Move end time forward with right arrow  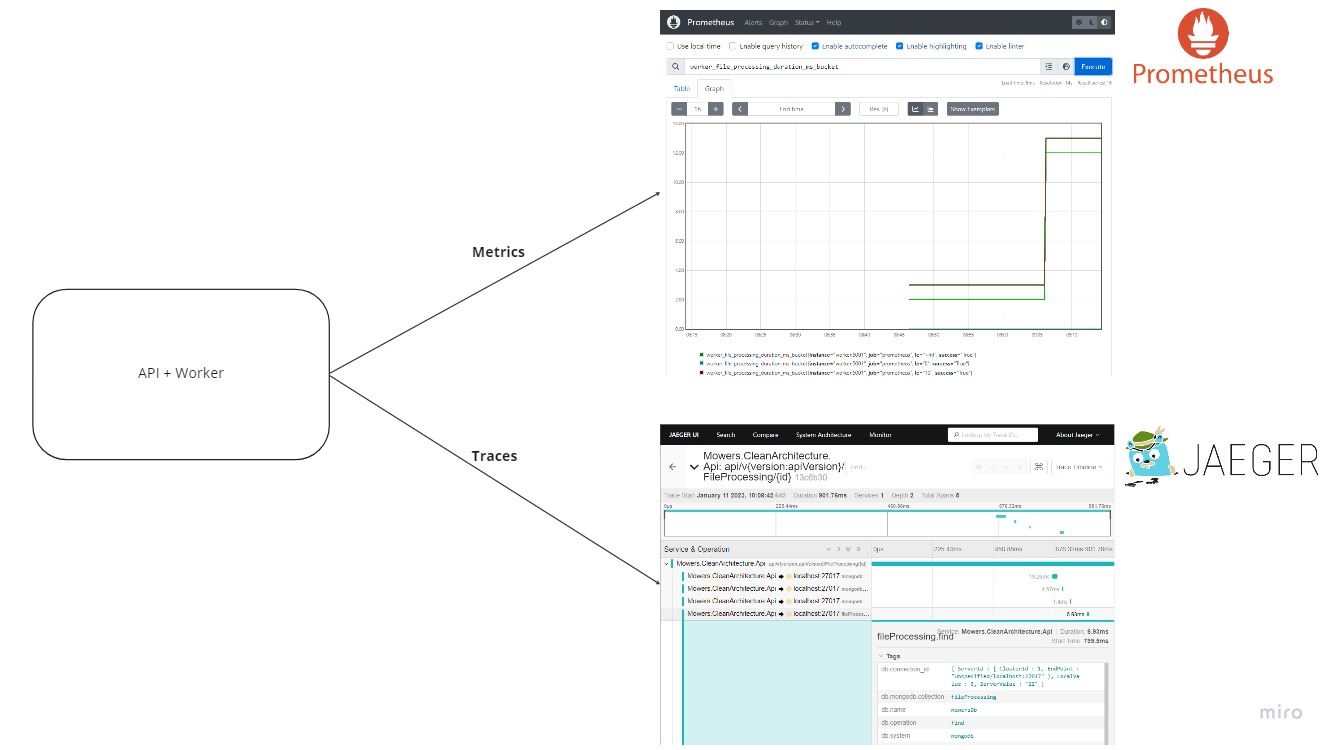tap(843, 109)
